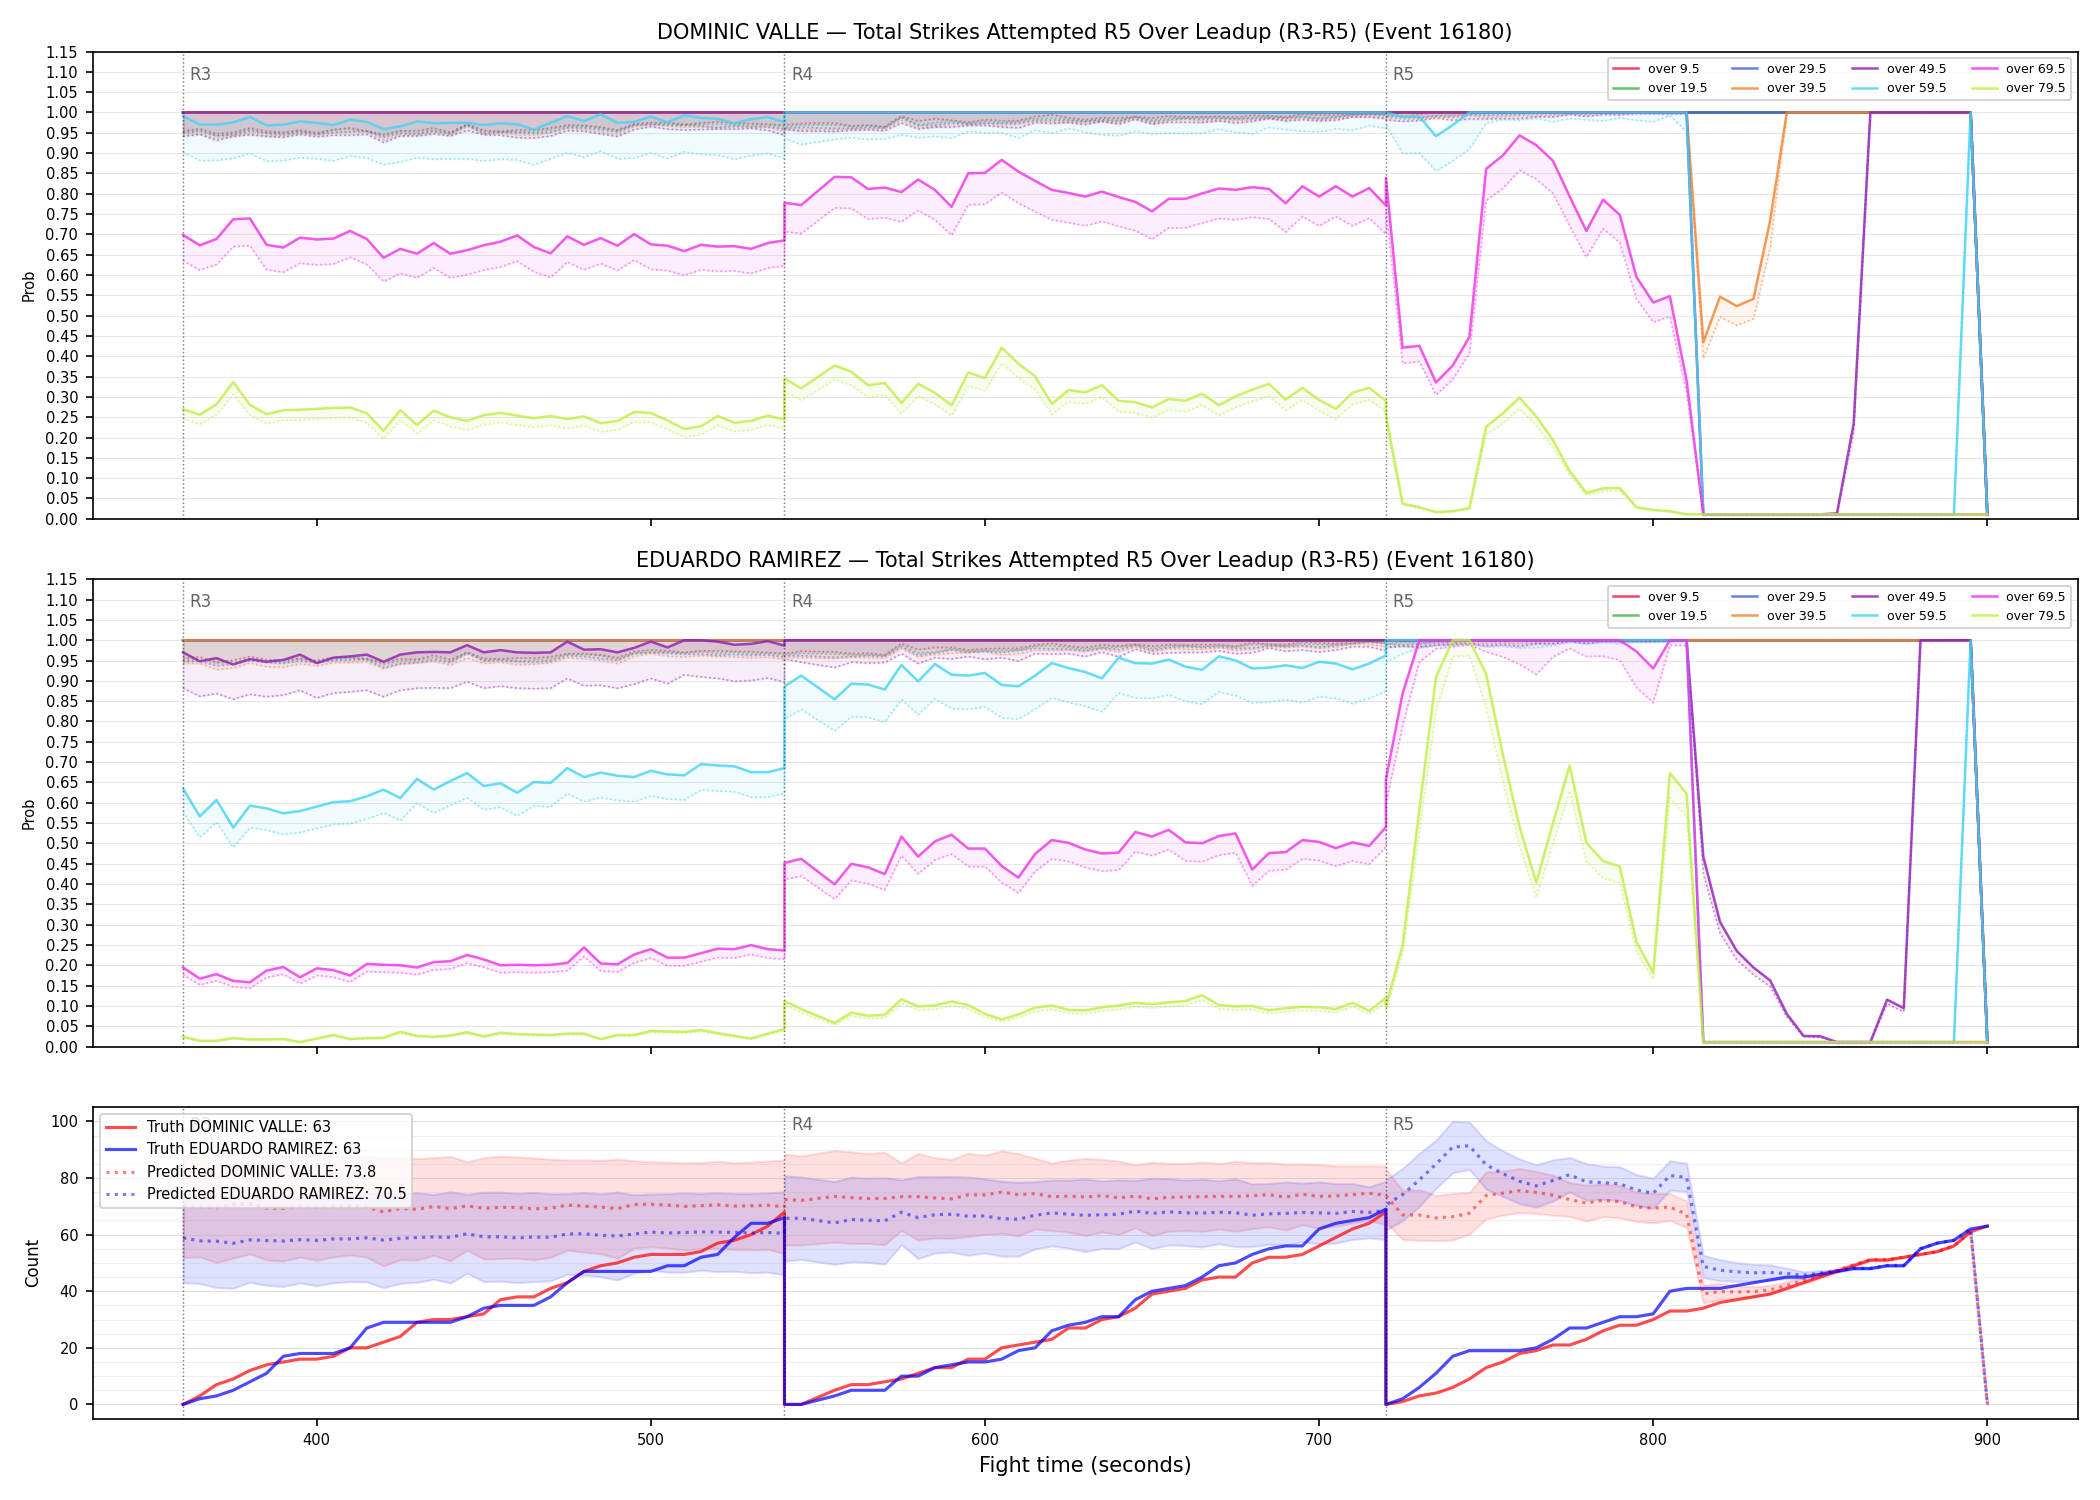Image resolution: width=2100 pixels, height=1500 pixels.
Task: Select the R5 marker in Dominic Valle chart
Action: (1403, 74)
